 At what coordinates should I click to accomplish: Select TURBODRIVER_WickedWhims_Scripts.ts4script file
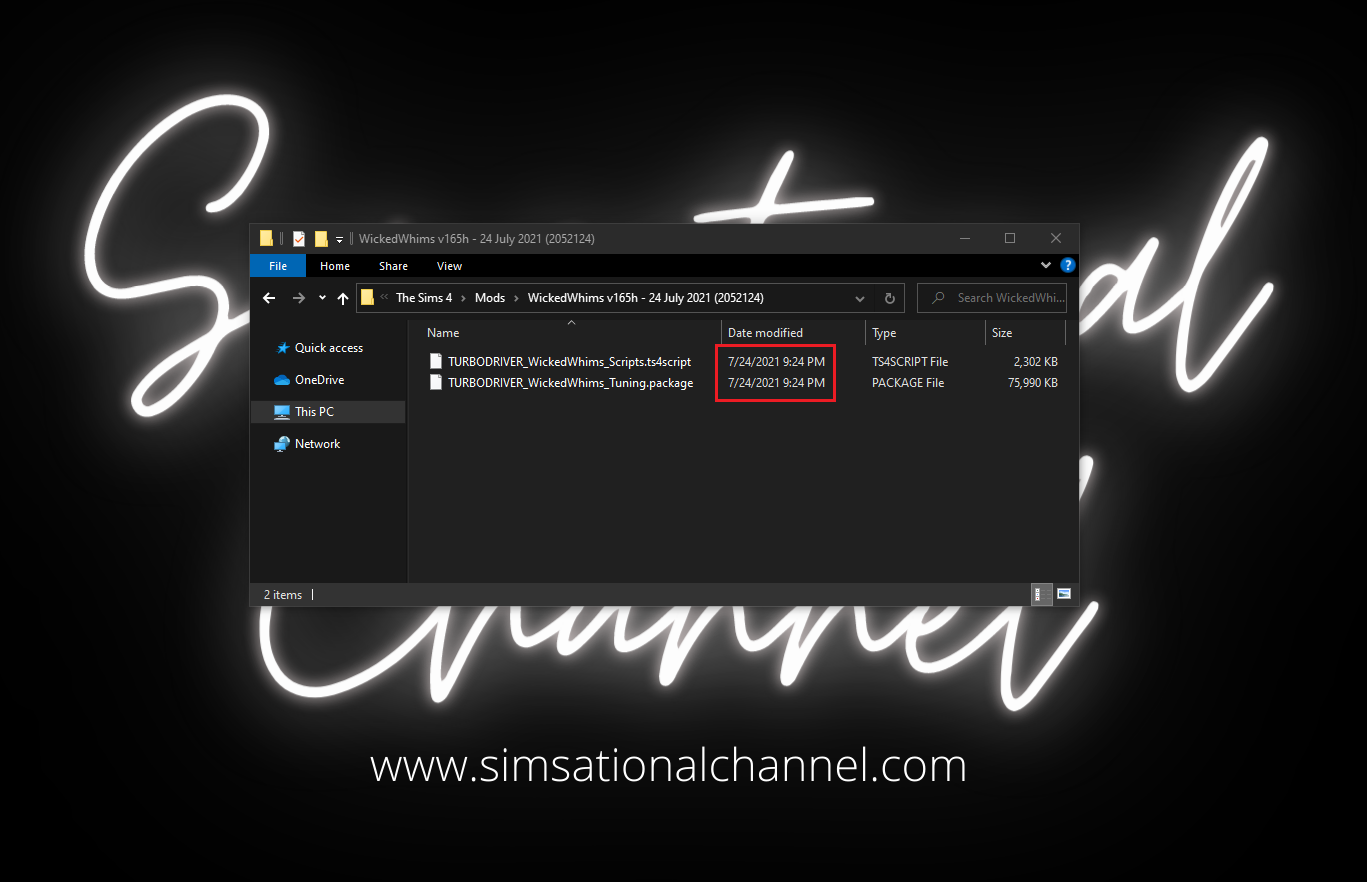pos(569,362)
